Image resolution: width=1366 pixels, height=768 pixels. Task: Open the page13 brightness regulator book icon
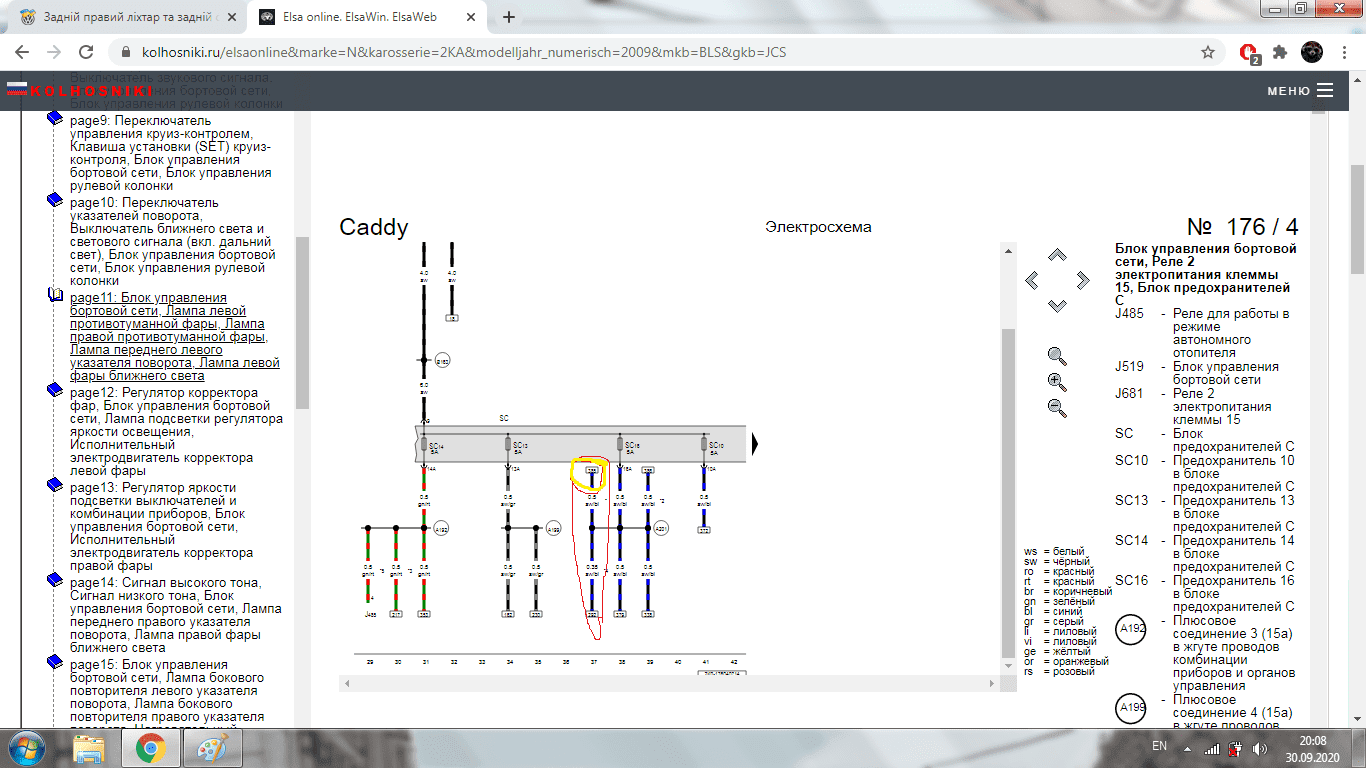click(x=56, y=486)
